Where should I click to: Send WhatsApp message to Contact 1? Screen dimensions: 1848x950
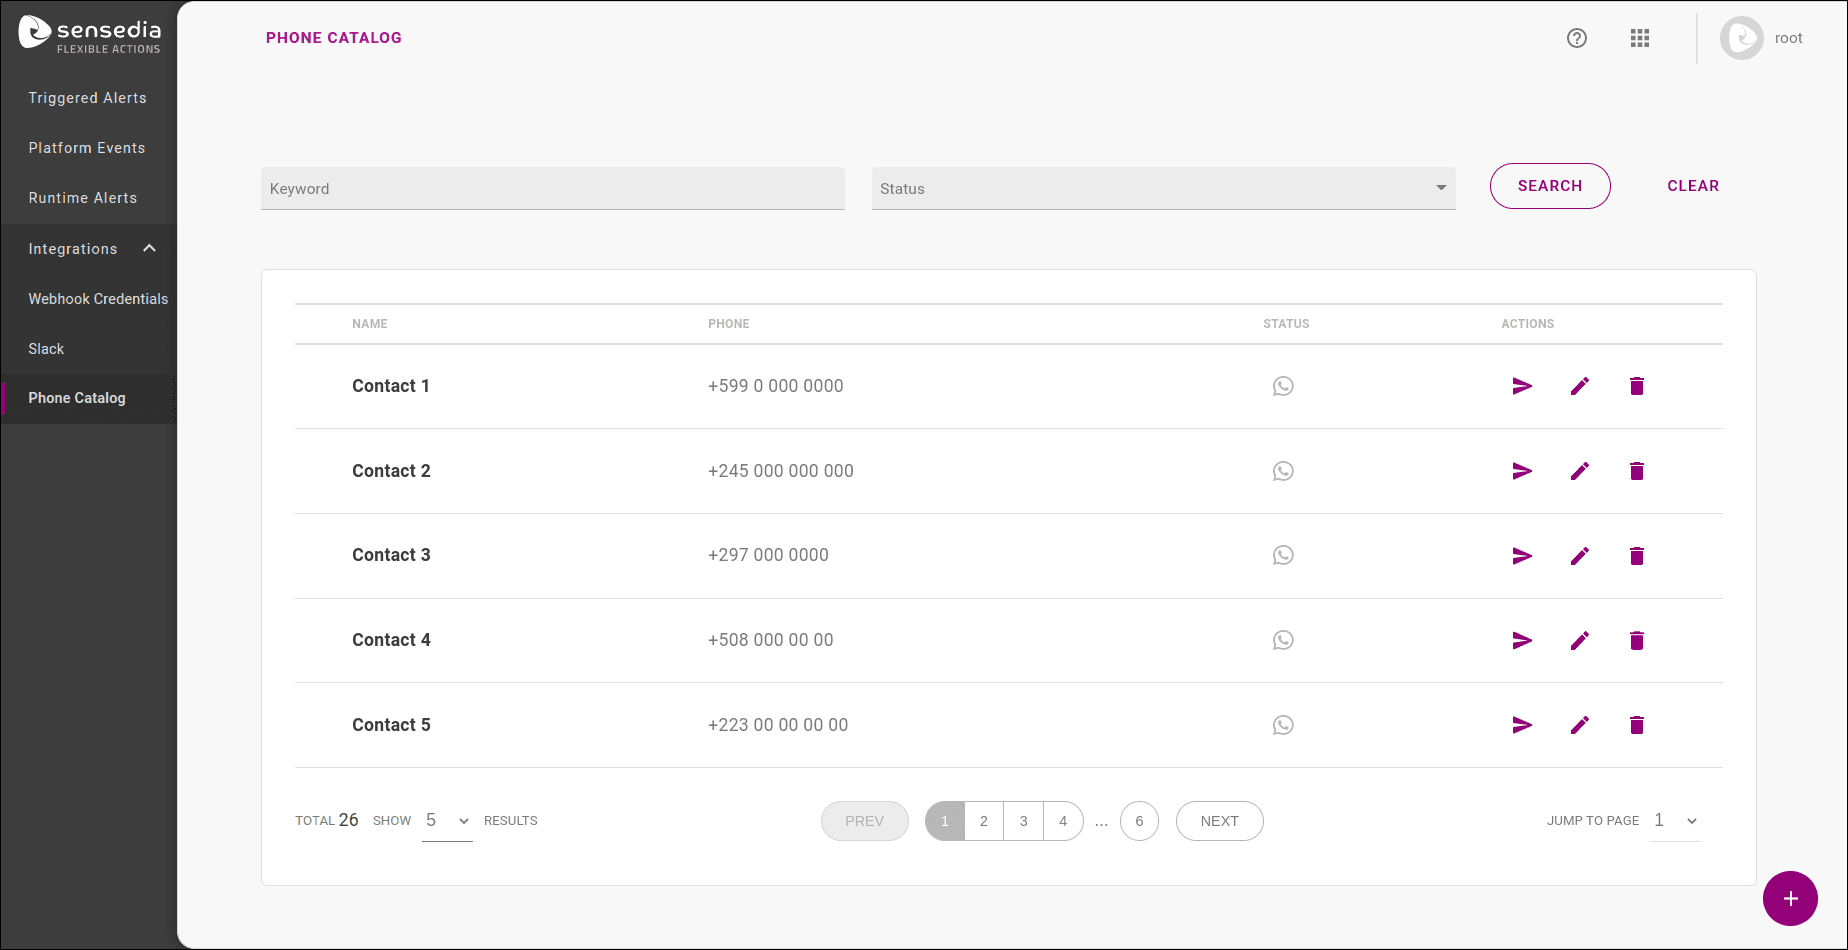(x=1521, y=386)
